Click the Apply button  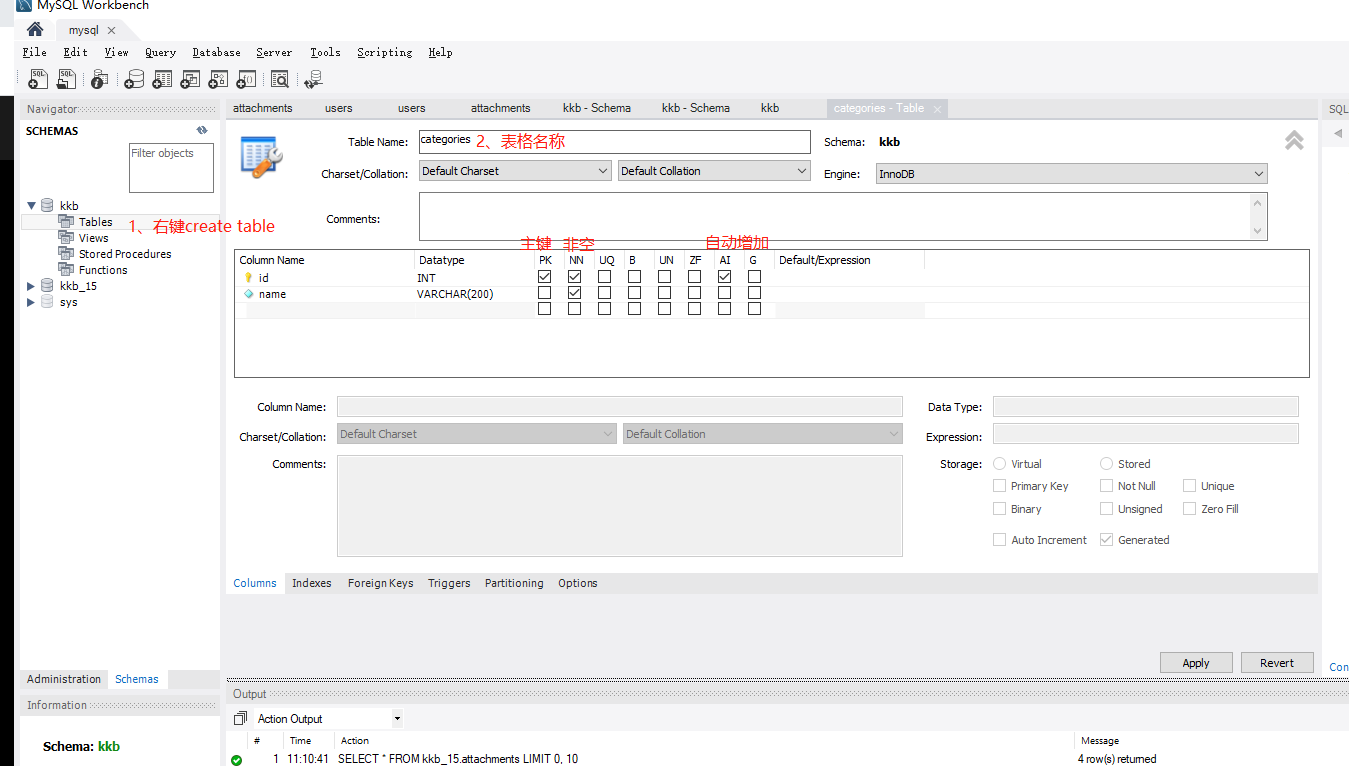pos(1196,663)
